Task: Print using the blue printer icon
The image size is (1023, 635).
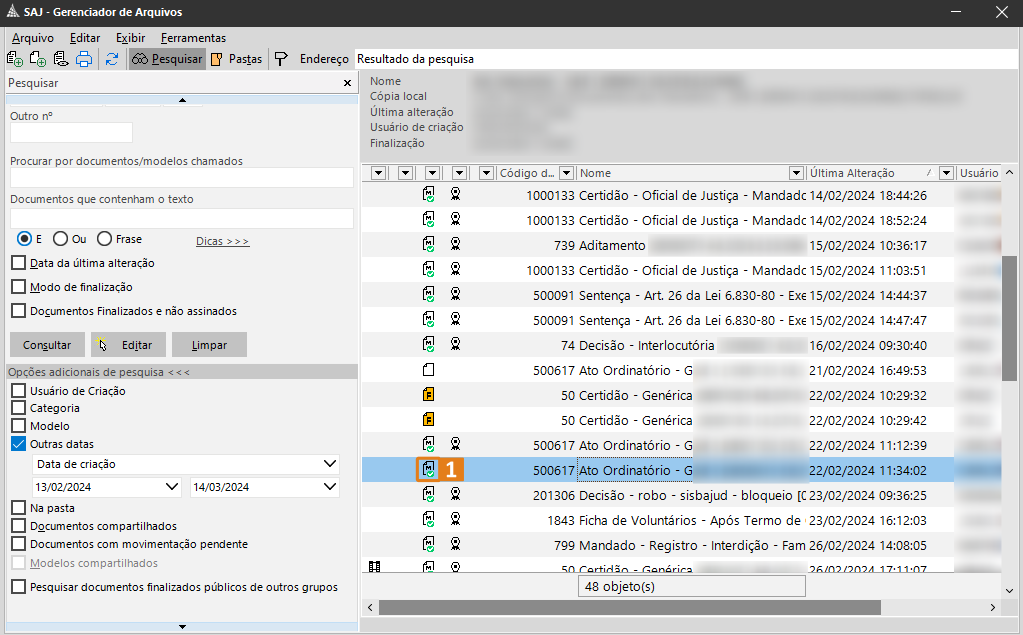Action: coord(84,59)
